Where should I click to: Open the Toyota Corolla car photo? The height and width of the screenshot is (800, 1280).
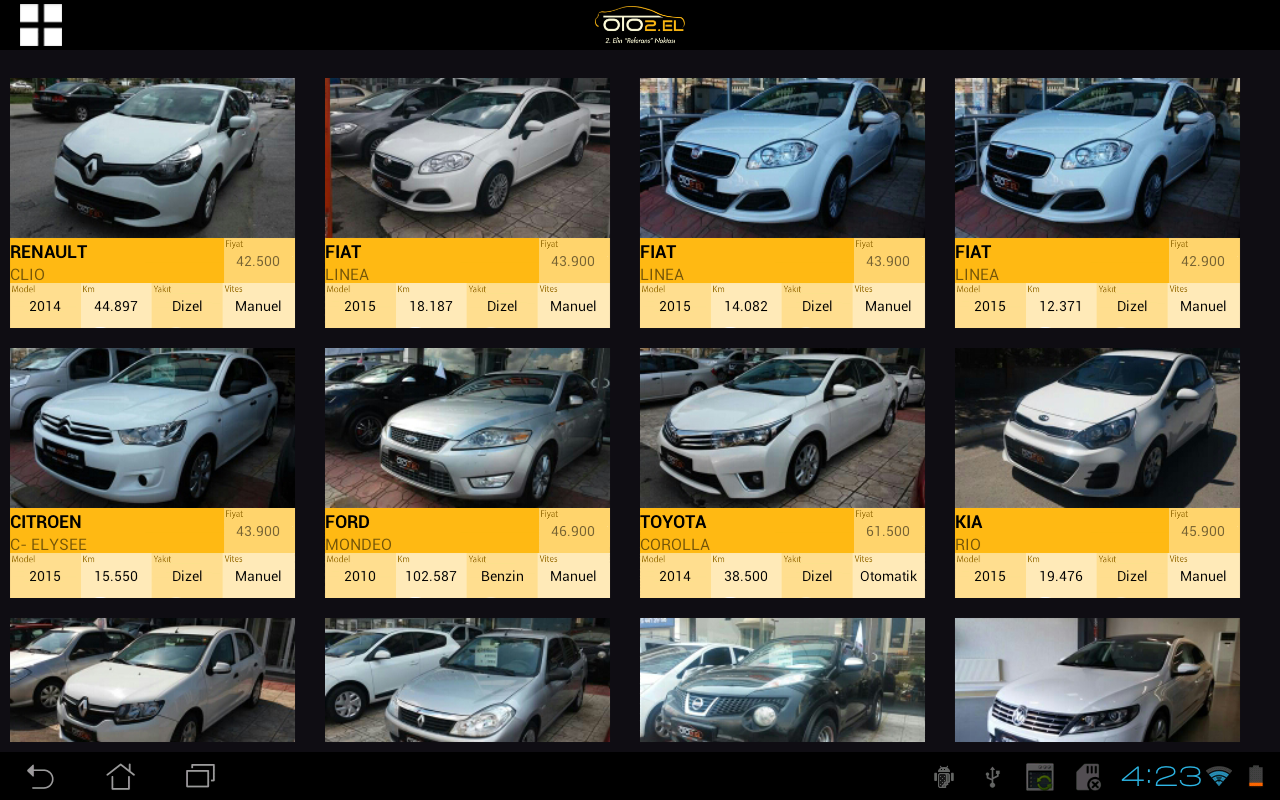point(782,428)
